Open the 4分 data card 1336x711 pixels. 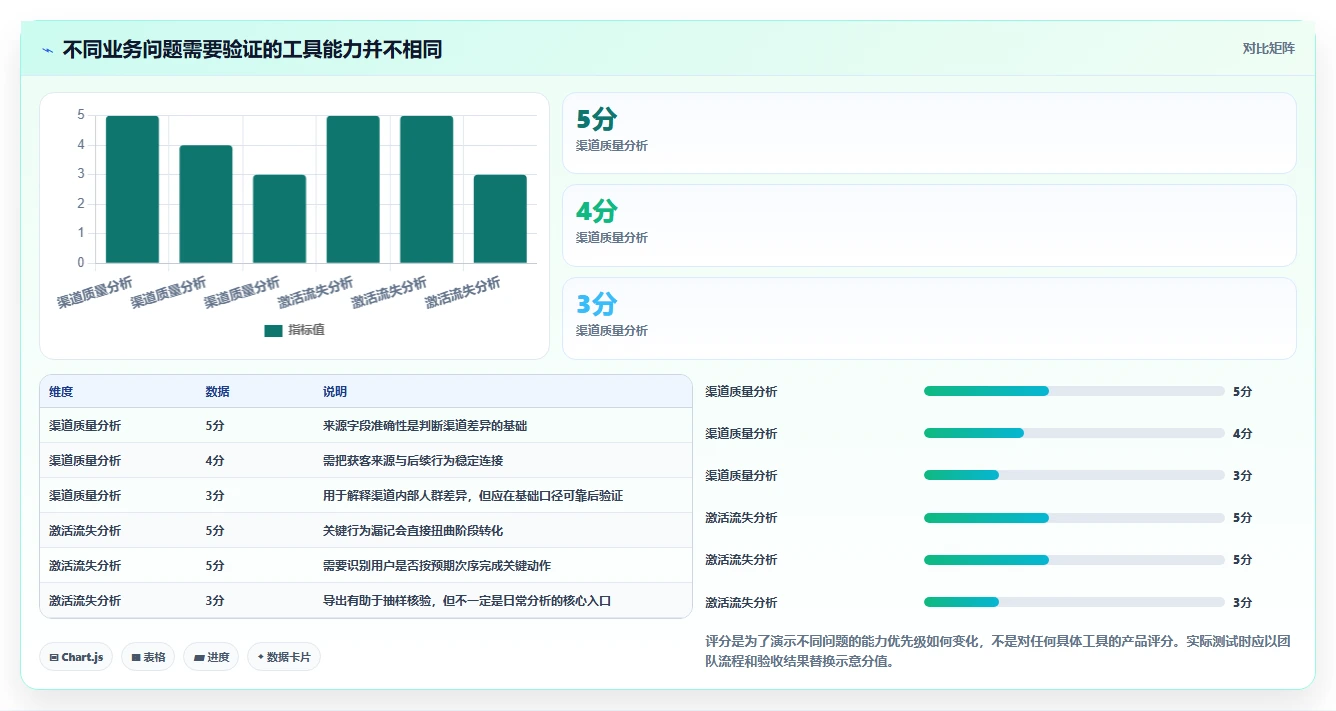pyautogui.click(x=929, y=225)
